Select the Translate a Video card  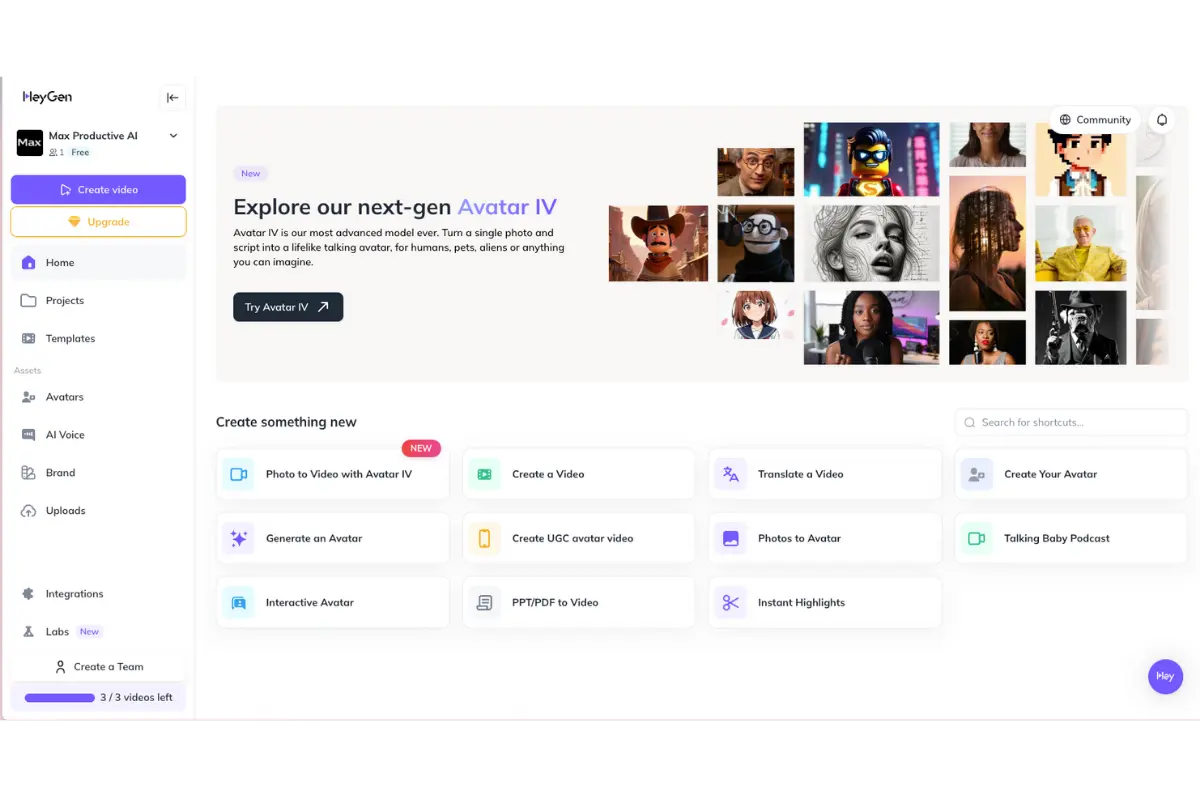[x=825, y=474]
